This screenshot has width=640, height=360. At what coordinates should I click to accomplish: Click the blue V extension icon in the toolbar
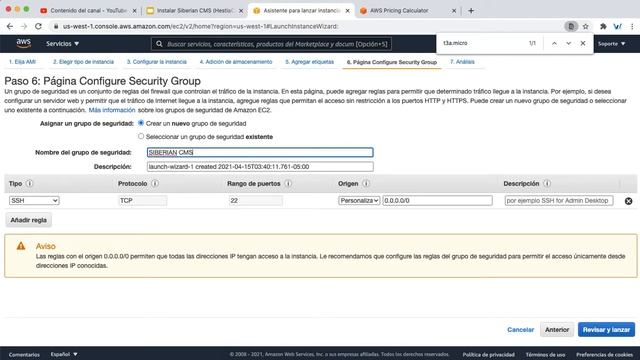(618, 26)
